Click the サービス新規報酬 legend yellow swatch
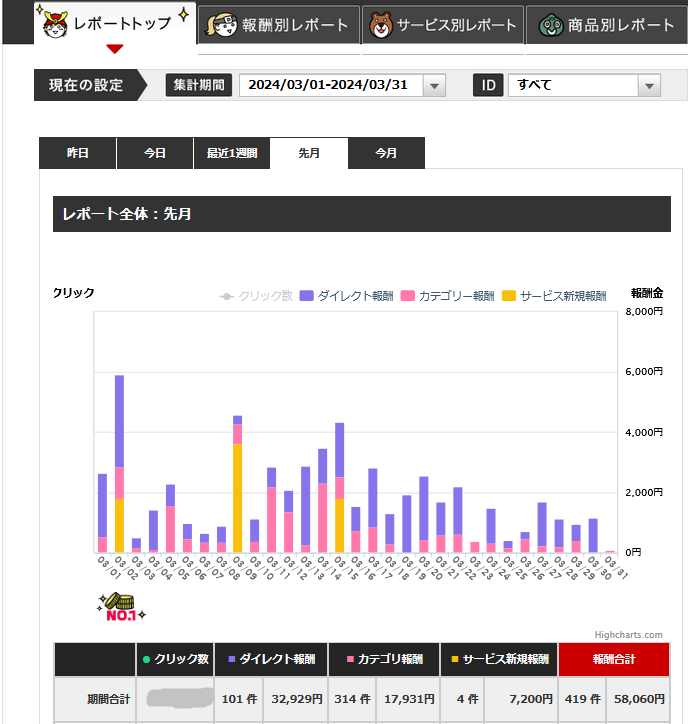Image resolution: width=688 pixels, height=724 pixels. (509, 296)
